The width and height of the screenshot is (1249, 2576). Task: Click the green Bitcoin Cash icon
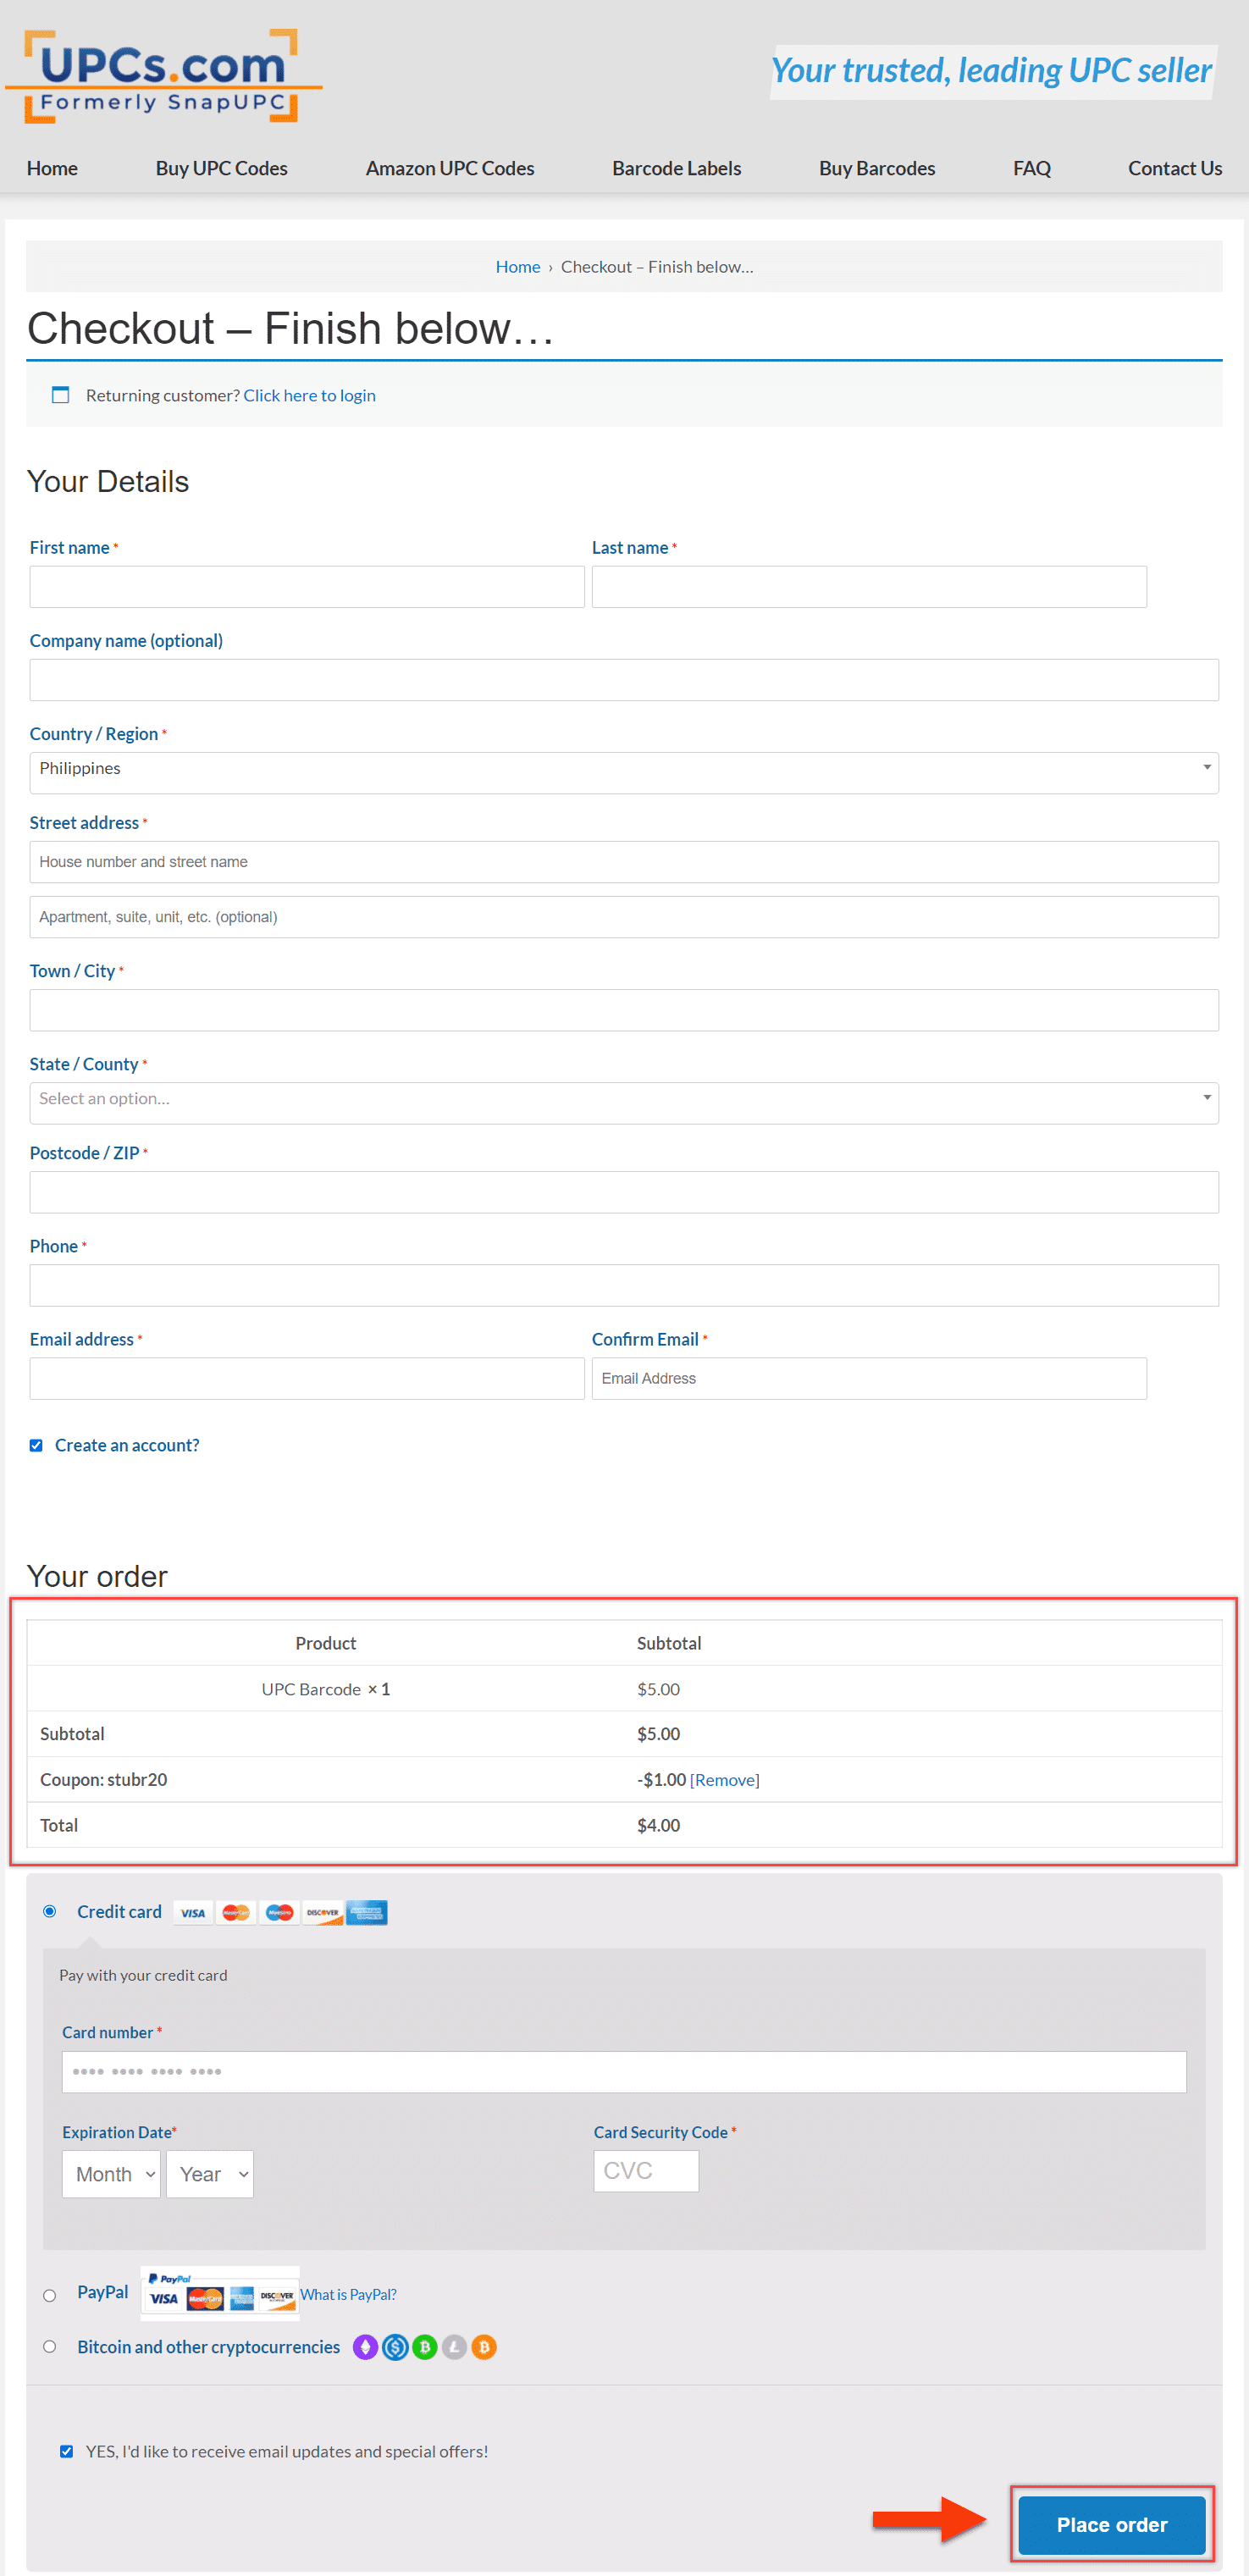coord(425,2347)
